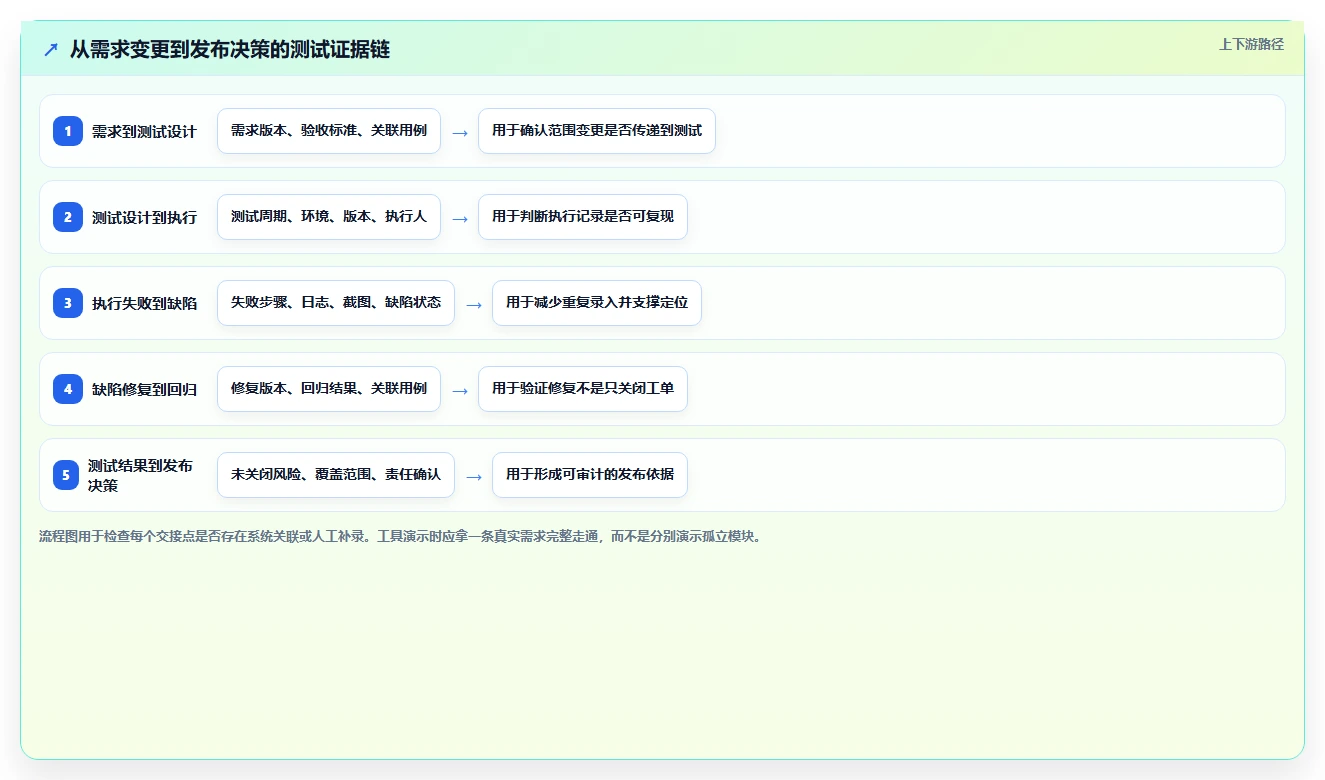The height and width of the screenshot is (780, 1325).
Task: Select the 执行失败到缺陷 step label
Action: pyautogui.click(x=144, y=303)
